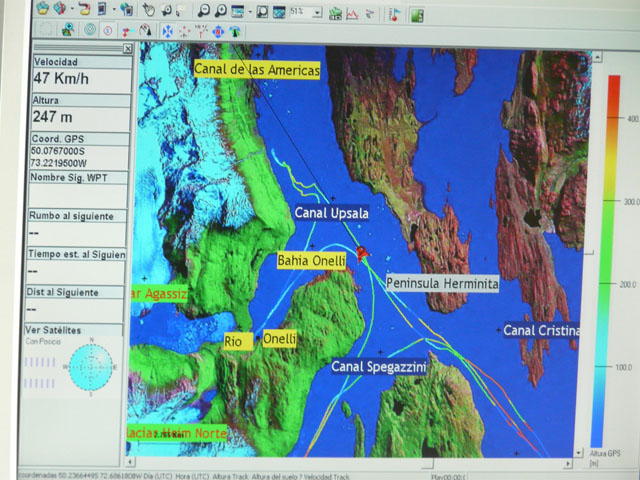Click the blue four-arrow move icon
Viewport: 640px width, 480px height.
pos(167,31)
